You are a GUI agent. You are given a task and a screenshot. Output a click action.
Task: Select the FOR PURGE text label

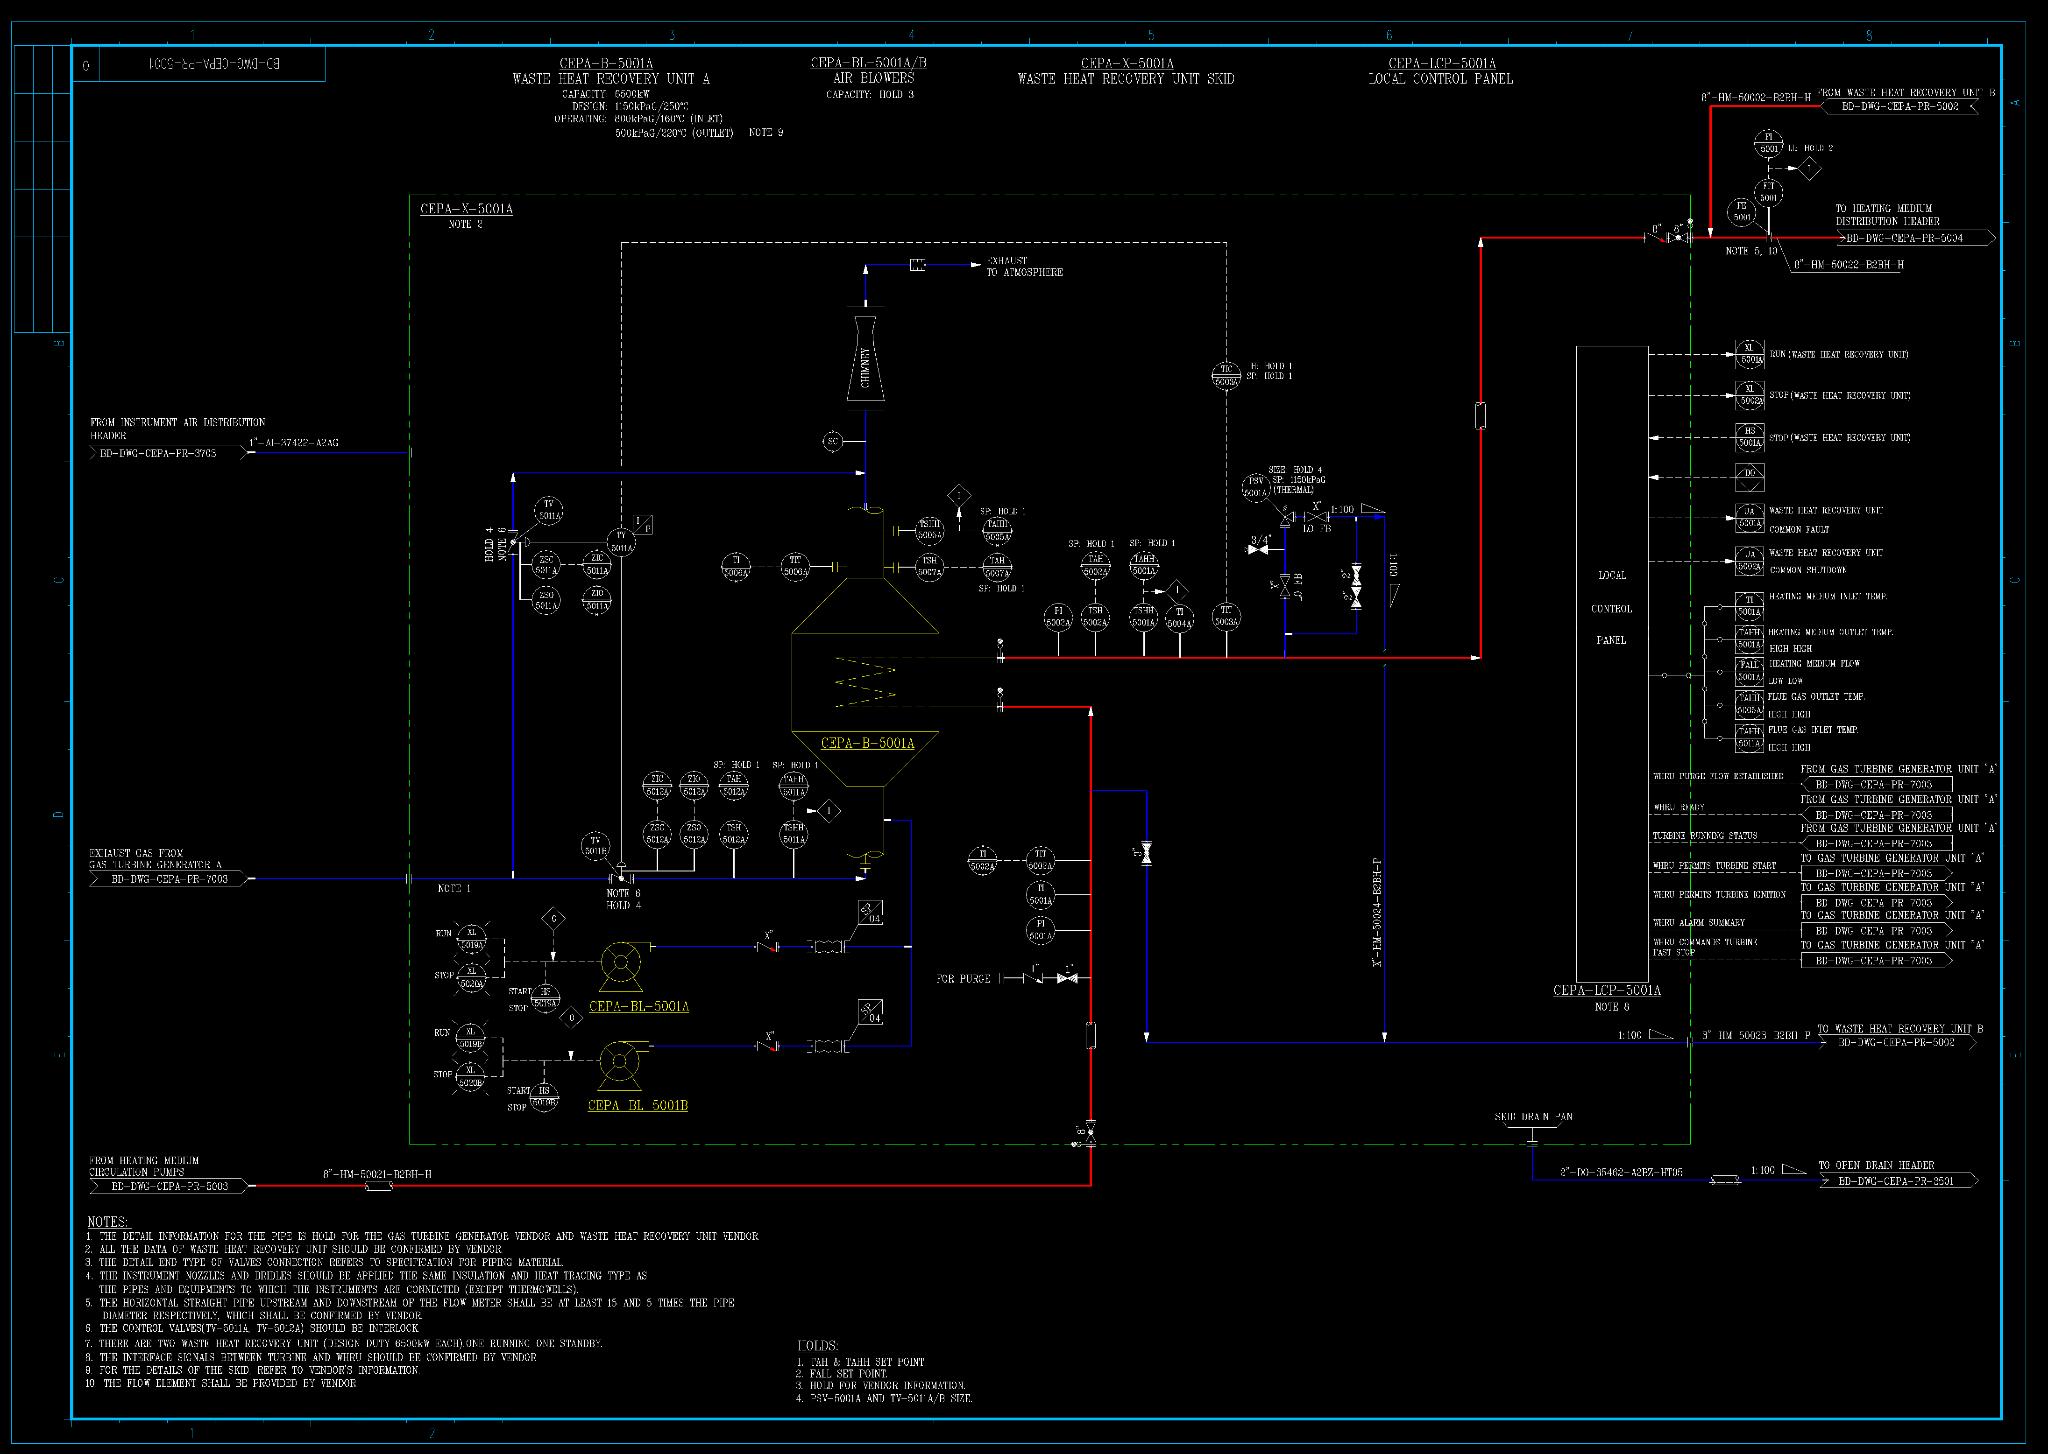click(963, 978)
